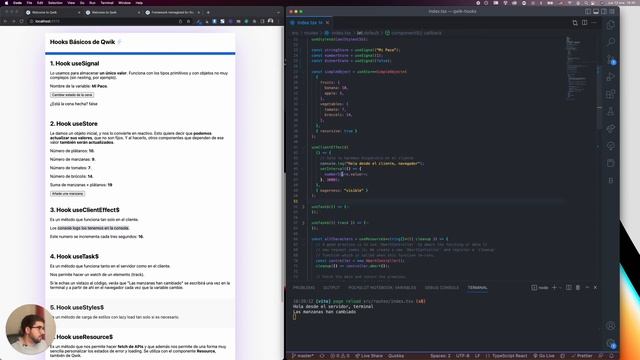Open editor More Actions ellipsis menu
Viewport: 640px width, 360px height.
tap(594, 22)
